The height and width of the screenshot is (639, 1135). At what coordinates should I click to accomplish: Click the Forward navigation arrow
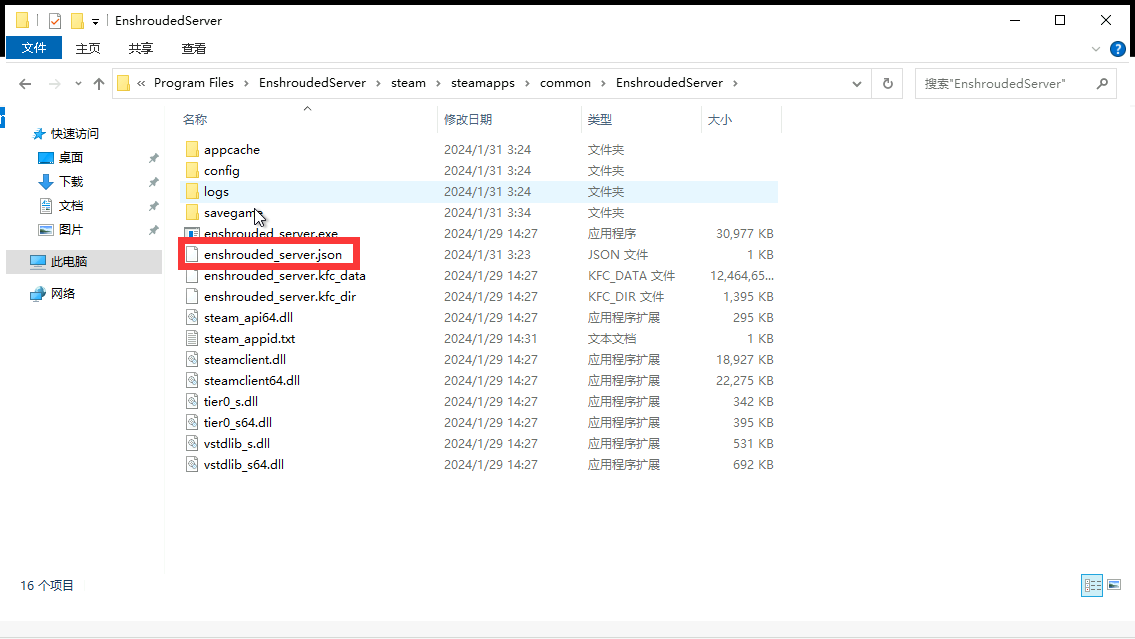click(54, 84)
